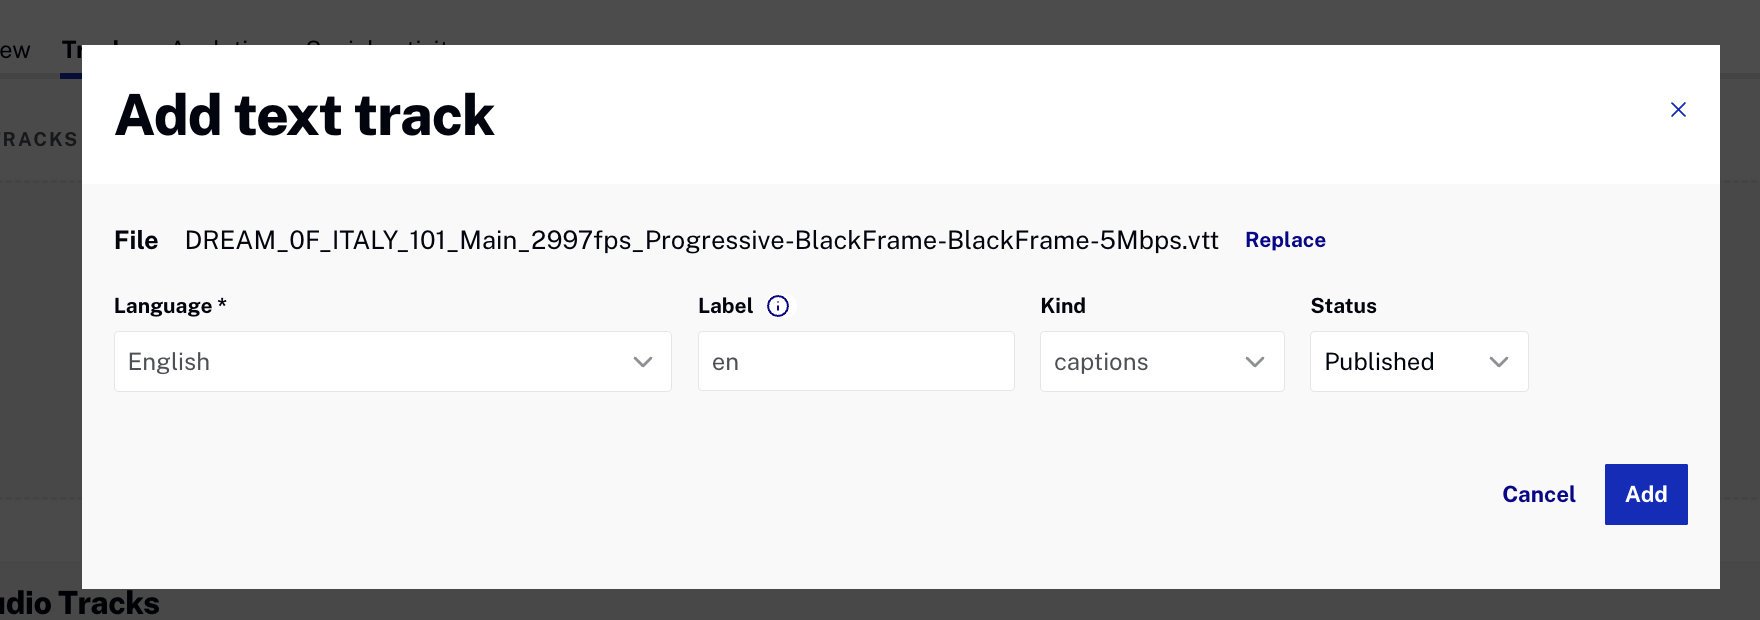
Task: Click the chevron arrow in Status field
Action: (1499, 362)
